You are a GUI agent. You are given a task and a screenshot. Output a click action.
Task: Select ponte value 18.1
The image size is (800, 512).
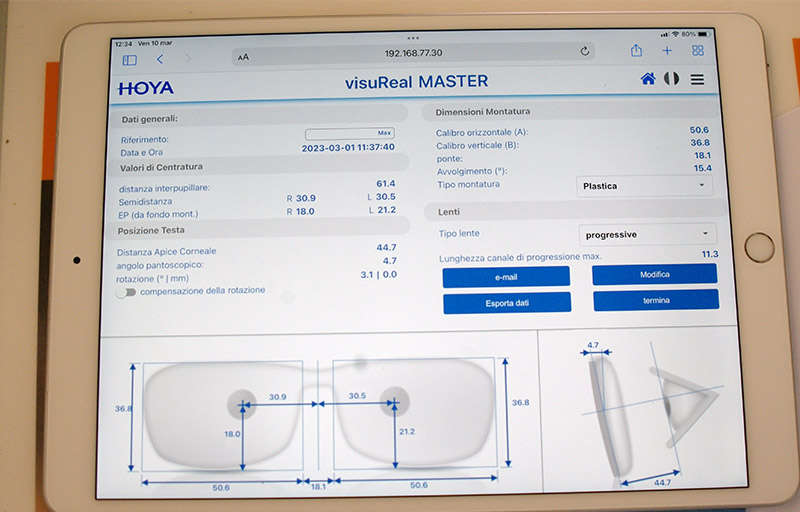tap(703, 156)
